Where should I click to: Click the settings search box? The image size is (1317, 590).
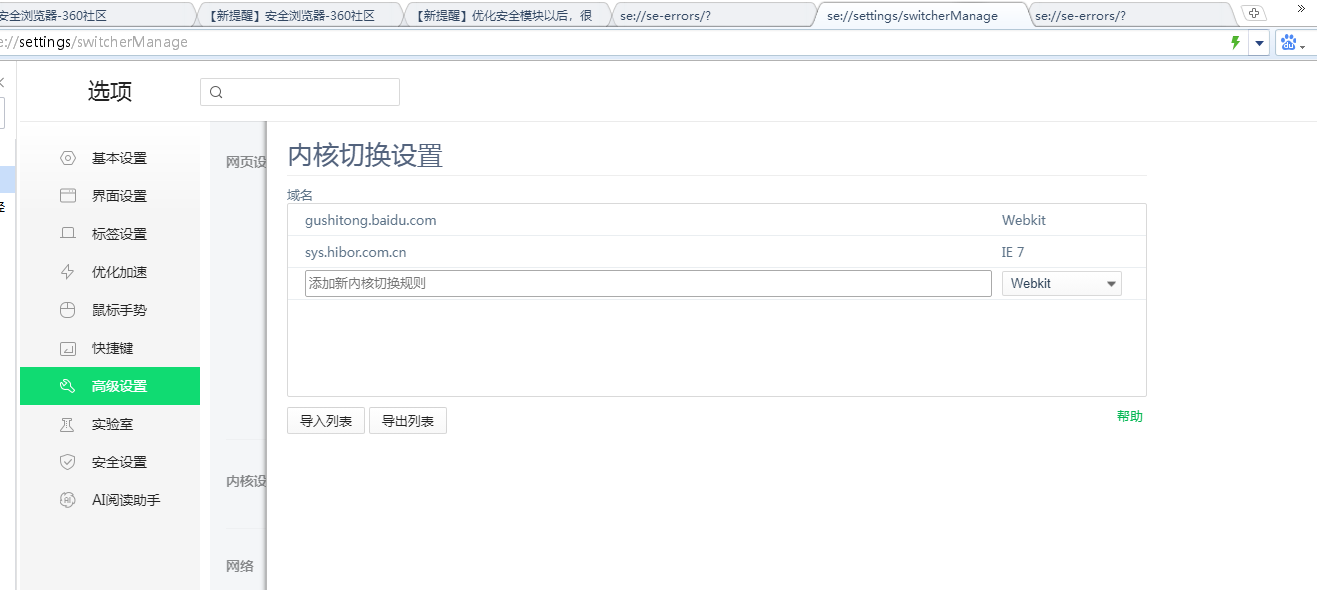click(300, 92)
